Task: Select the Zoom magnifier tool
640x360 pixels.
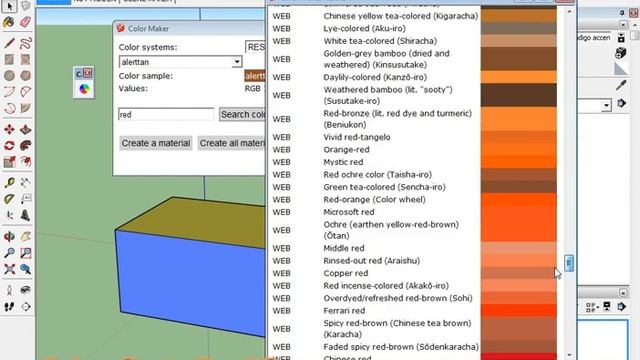Action: (x=9, y=253)
